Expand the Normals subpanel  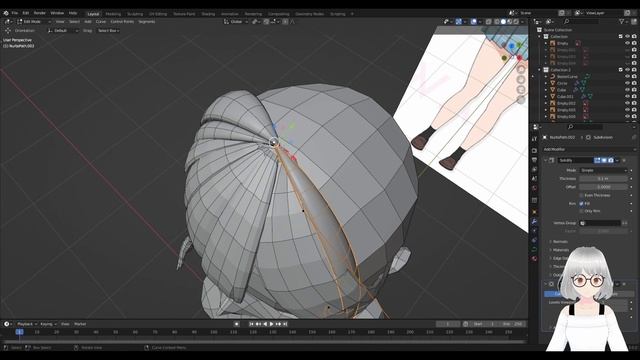[560, 242]
